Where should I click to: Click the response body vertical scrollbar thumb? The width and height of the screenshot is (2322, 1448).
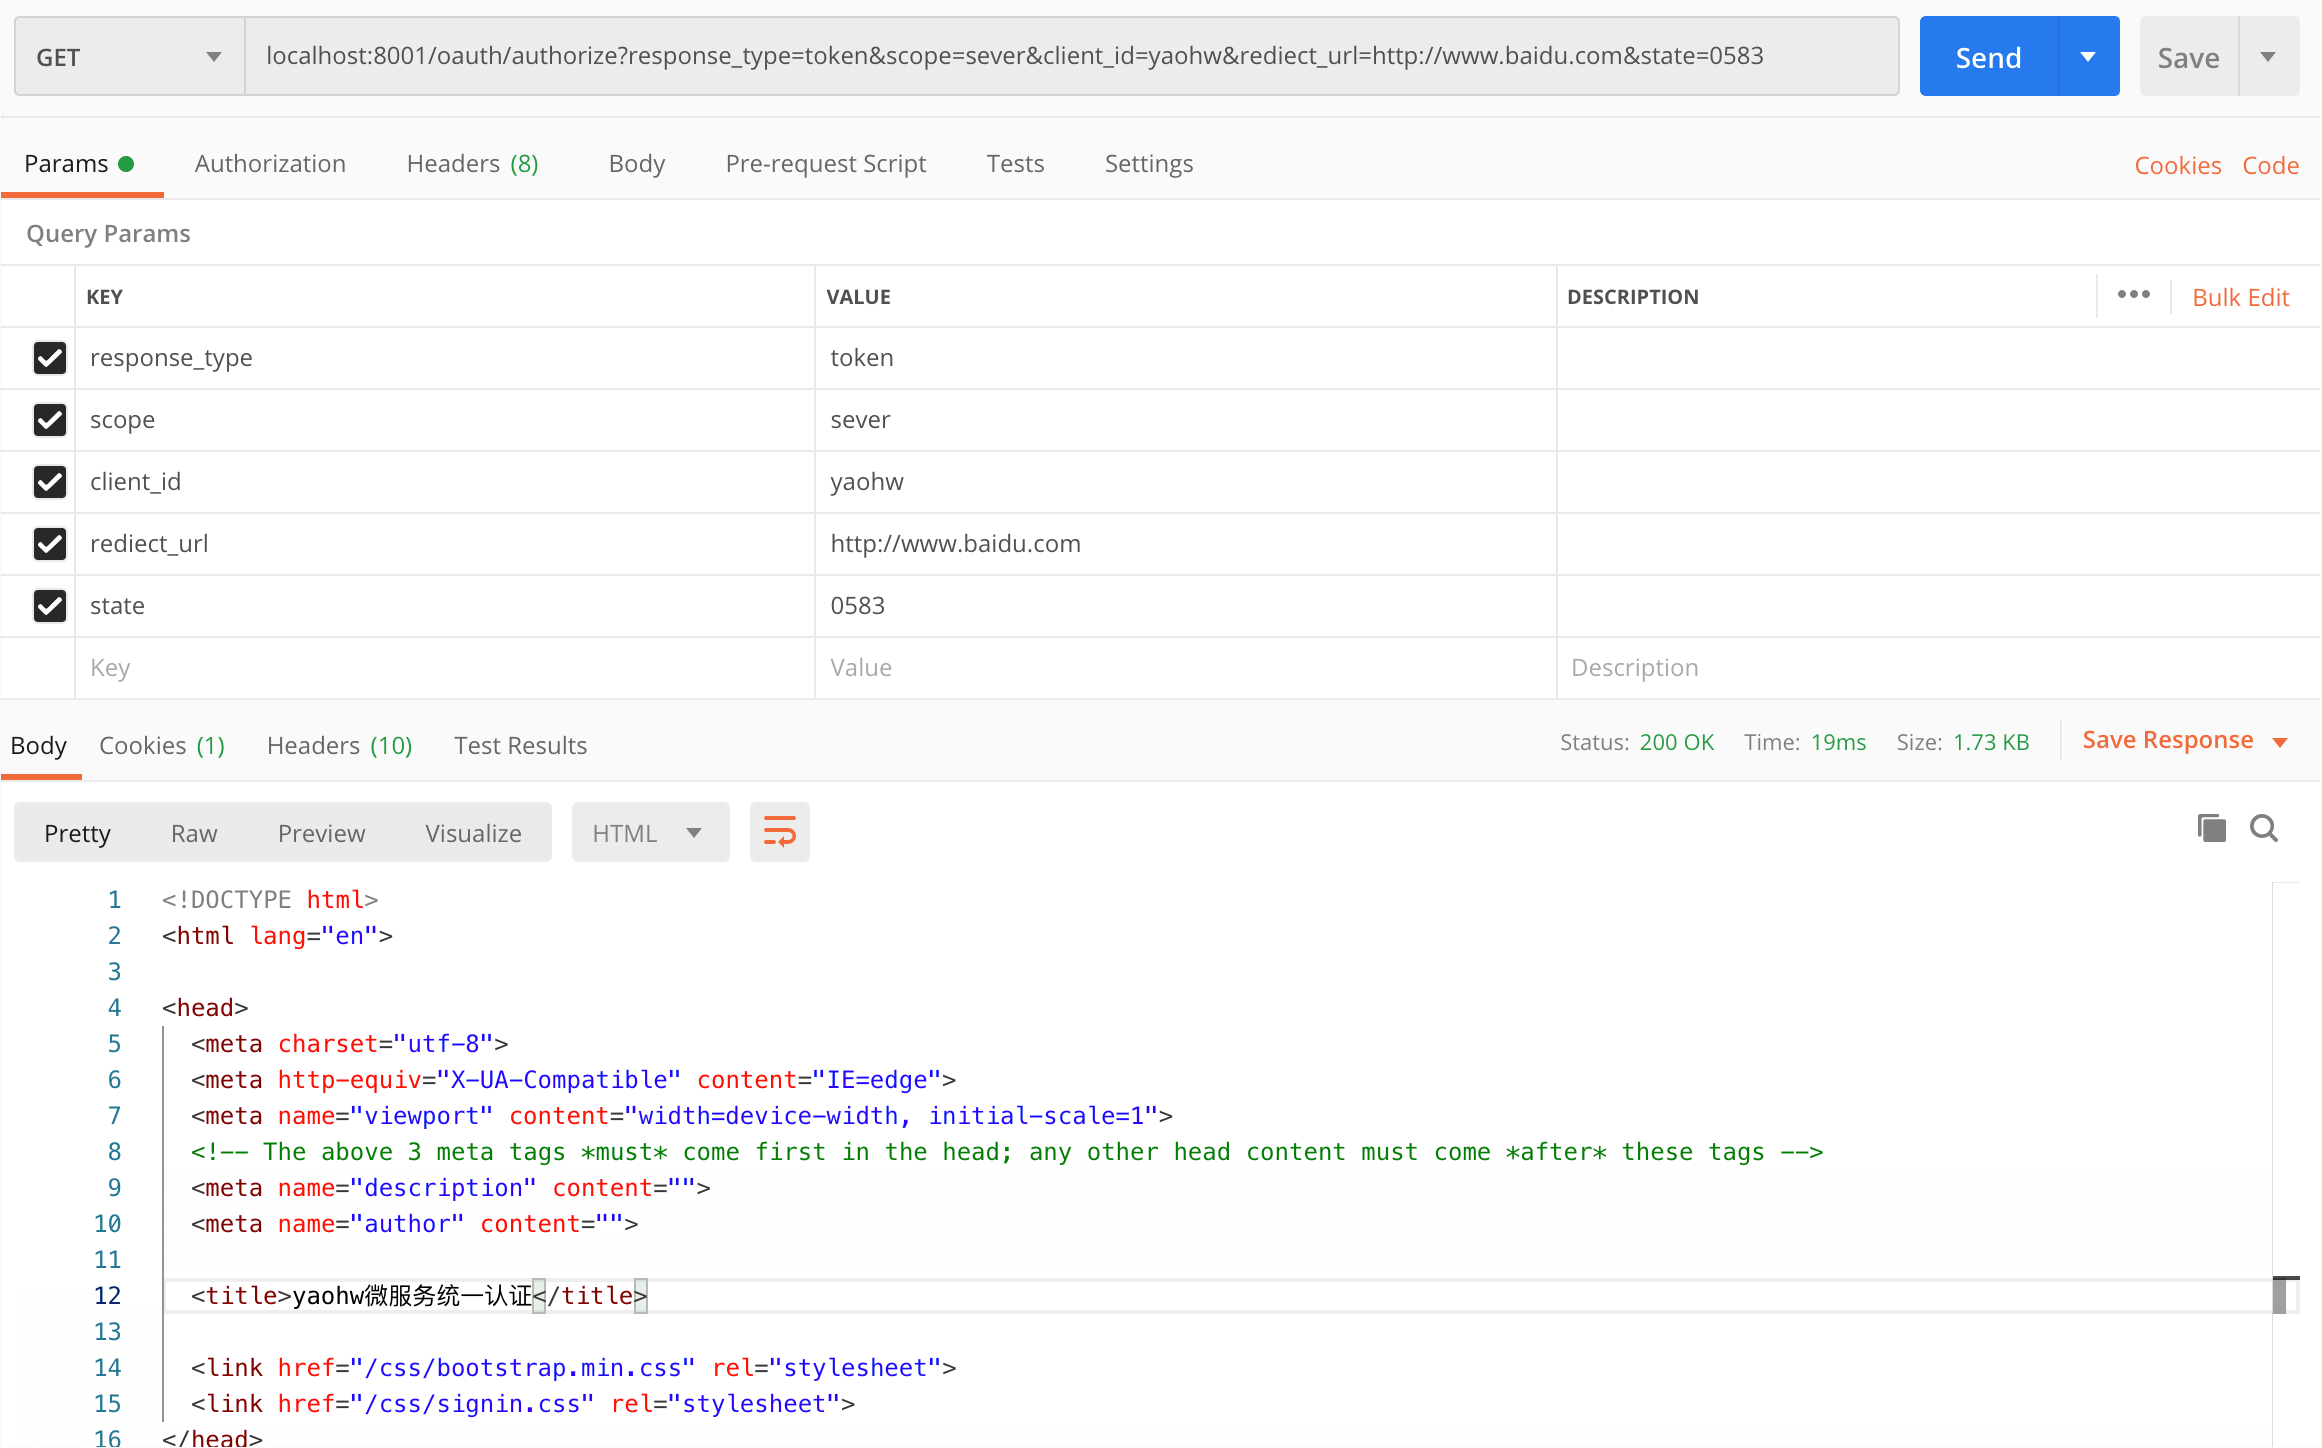[2281, 1295]
